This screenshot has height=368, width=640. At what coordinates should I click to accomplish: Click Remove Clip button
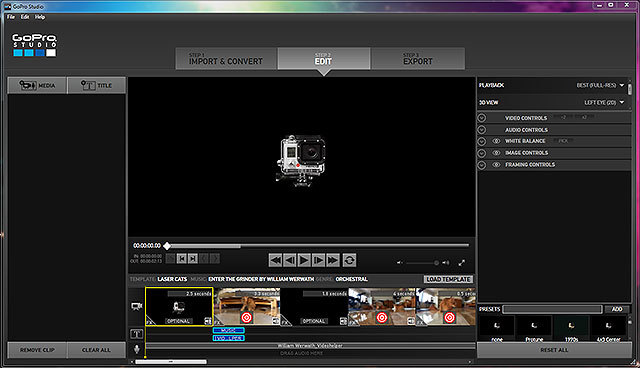coord(37,350)
